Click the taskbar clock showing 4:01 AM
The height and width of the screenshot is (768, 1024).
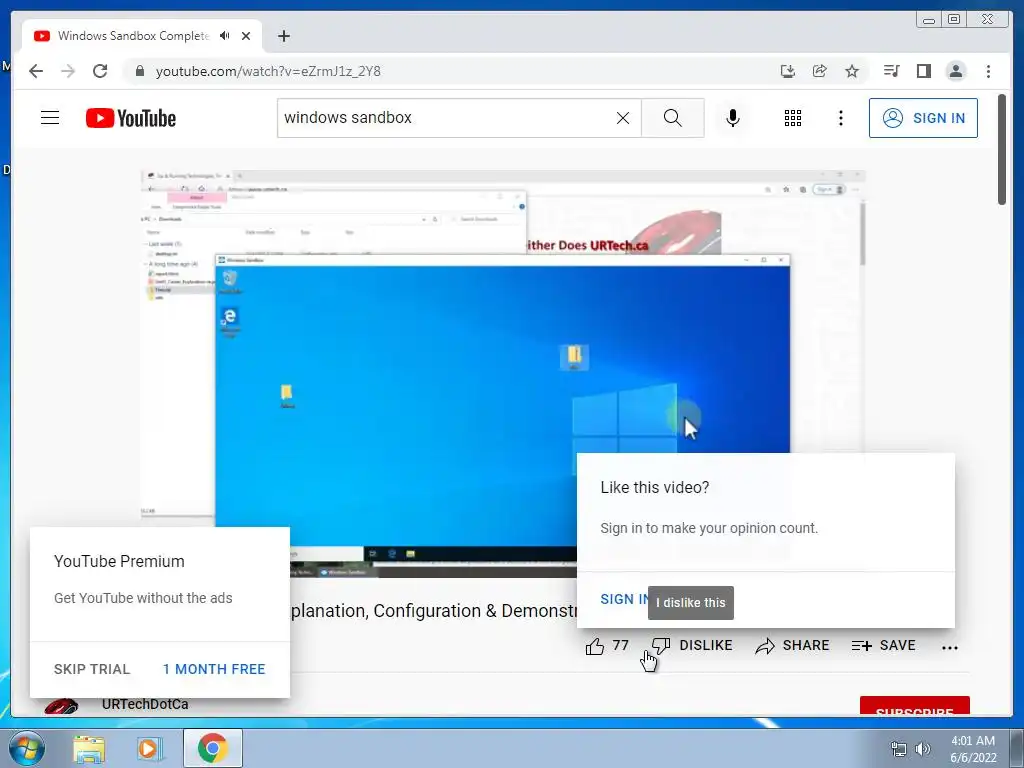(973, 749)
